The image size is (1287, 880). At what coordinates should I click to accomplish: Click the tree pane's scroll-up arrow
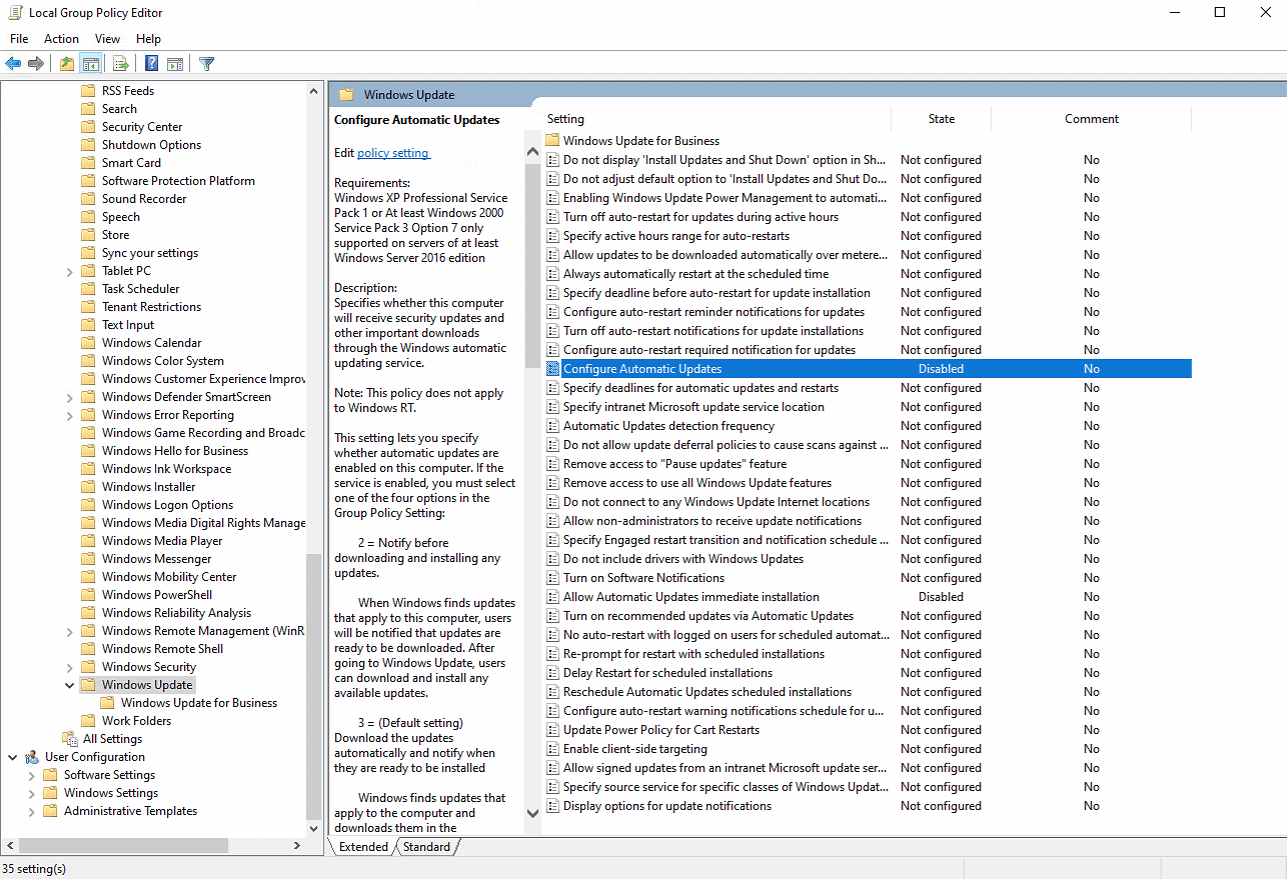click(x=314, y=90)
